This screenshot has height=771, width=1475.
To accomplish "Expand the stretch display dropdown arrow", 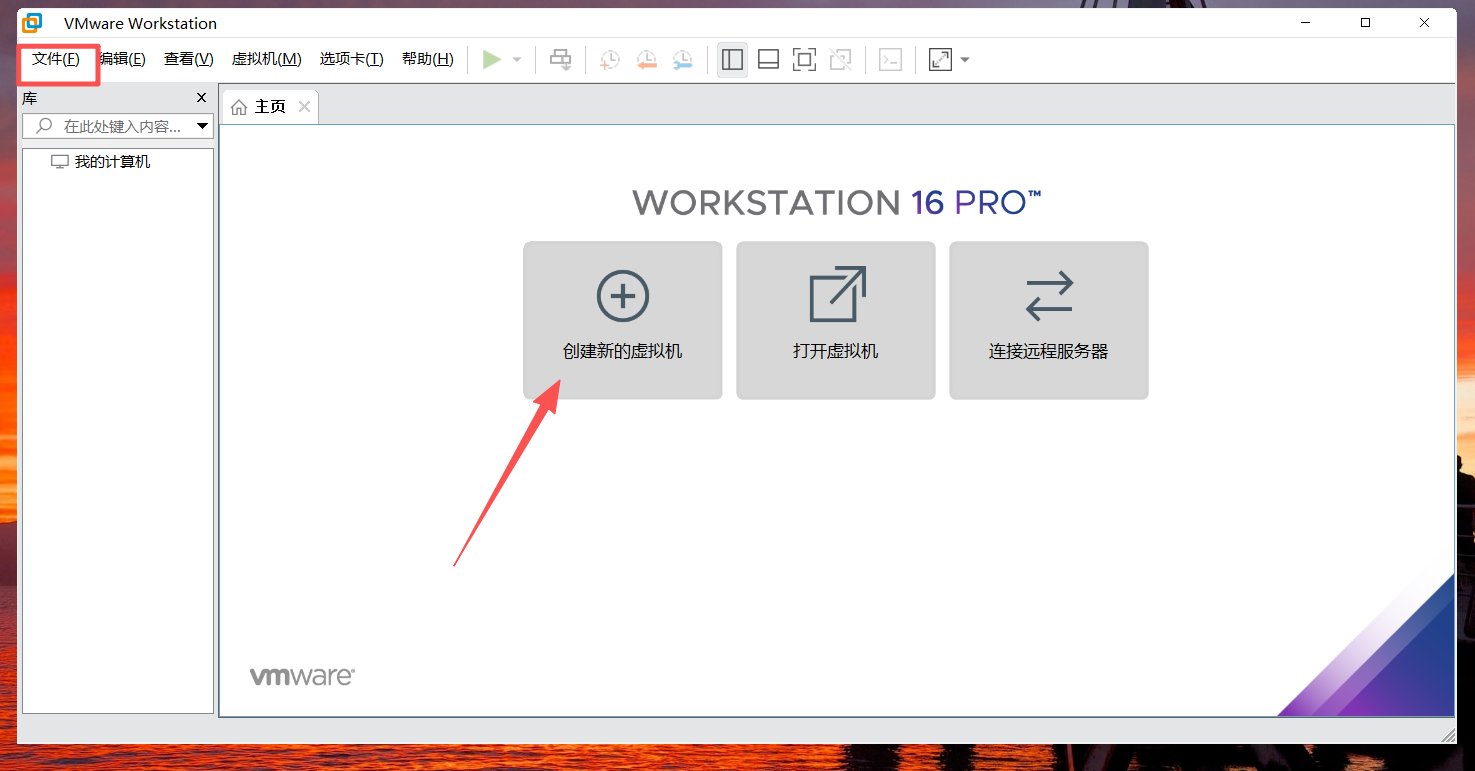I will [965, 60].
